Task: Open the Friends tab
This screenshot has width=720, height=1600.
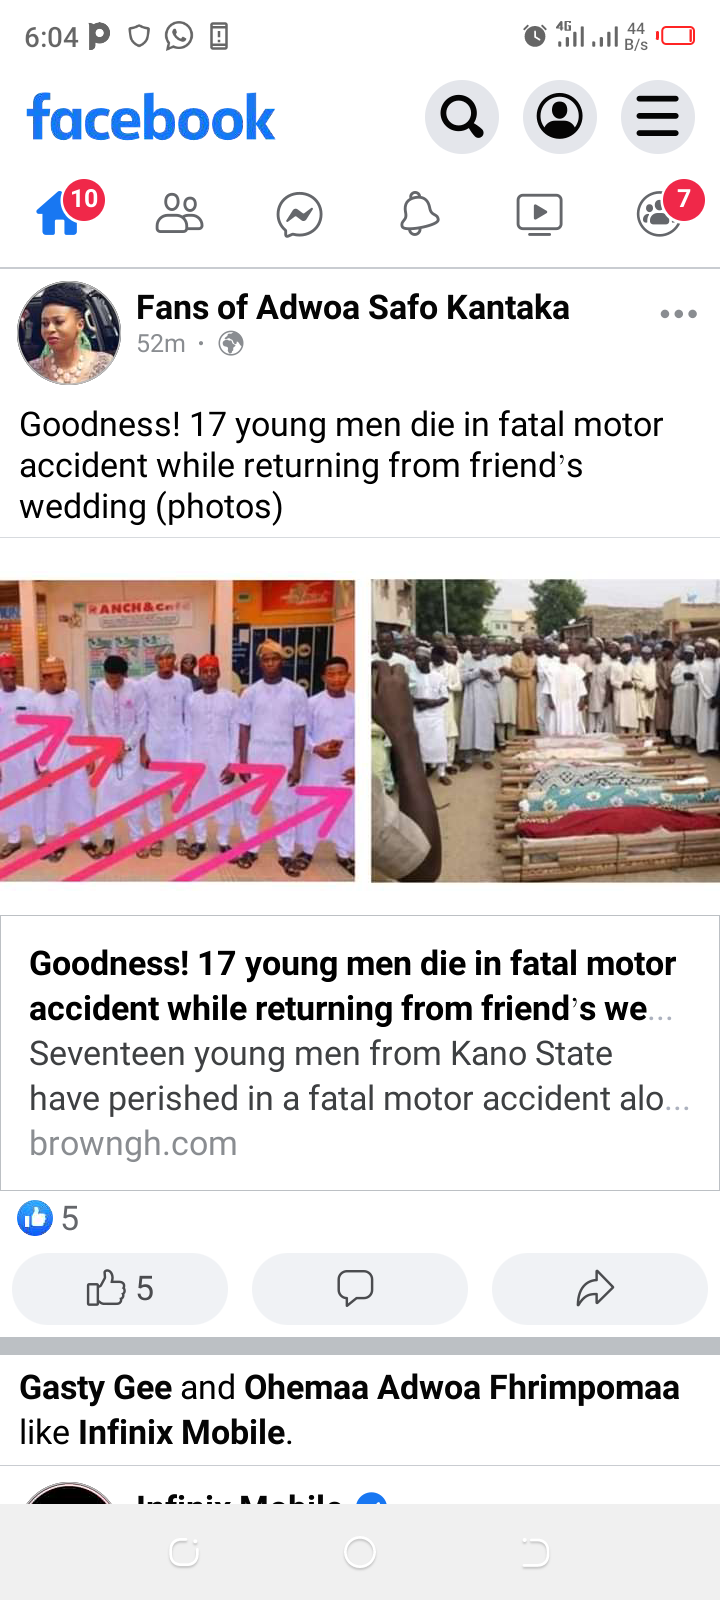Action: pos(180,214)
